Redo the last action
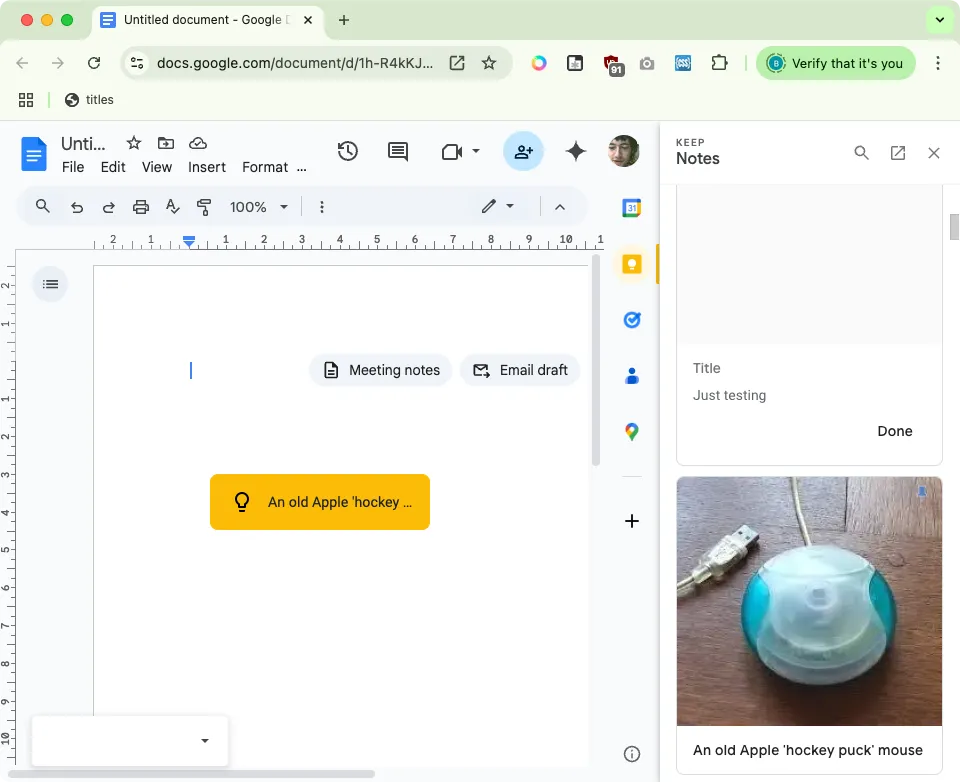Image resolution: width=960 pixels, height=782 pixels. pyautogui.click(x=108, y=207)
